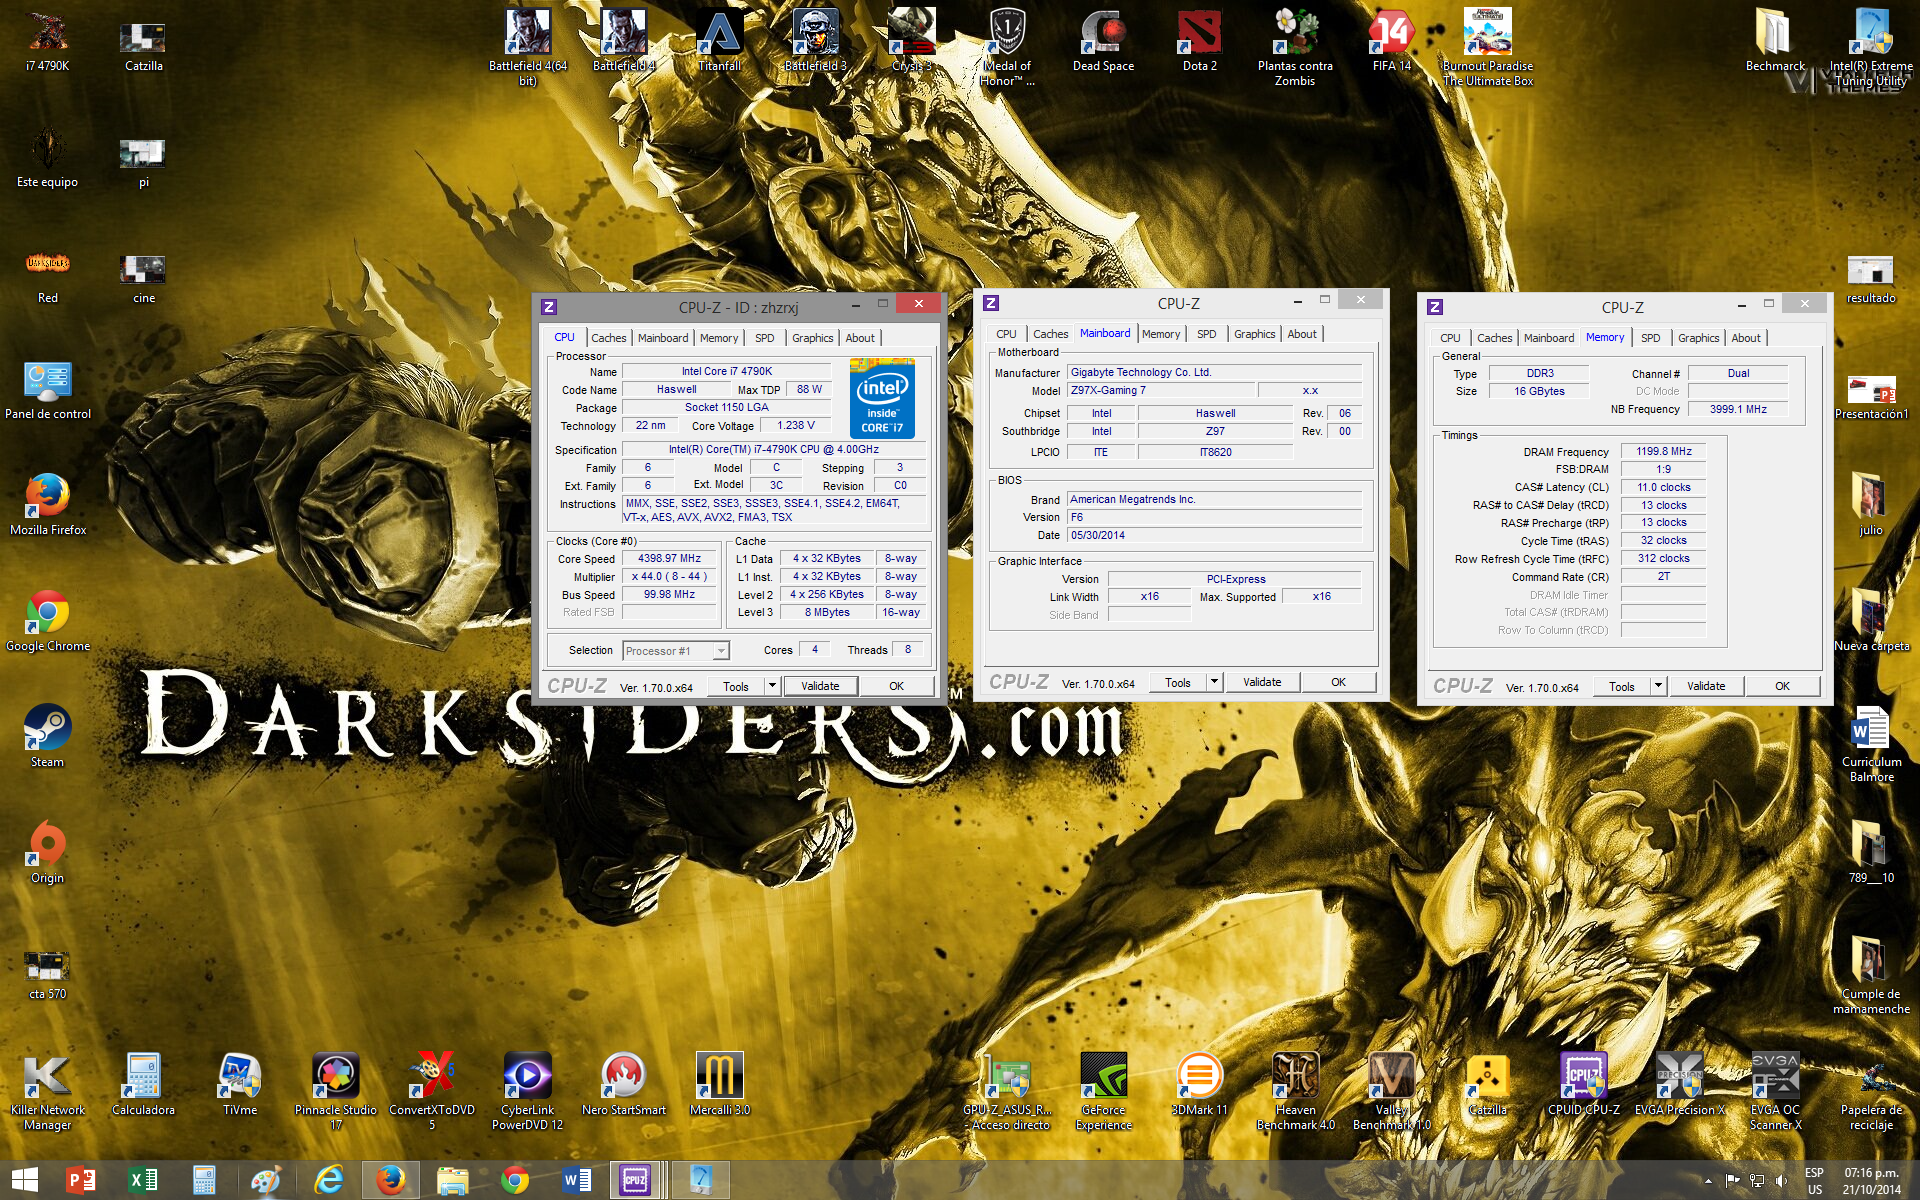Image resolution: width=1920 pixels, height=1200 pixels.
Task: Launch the Dead Space desktop icon
Action: pos(1103,40)
